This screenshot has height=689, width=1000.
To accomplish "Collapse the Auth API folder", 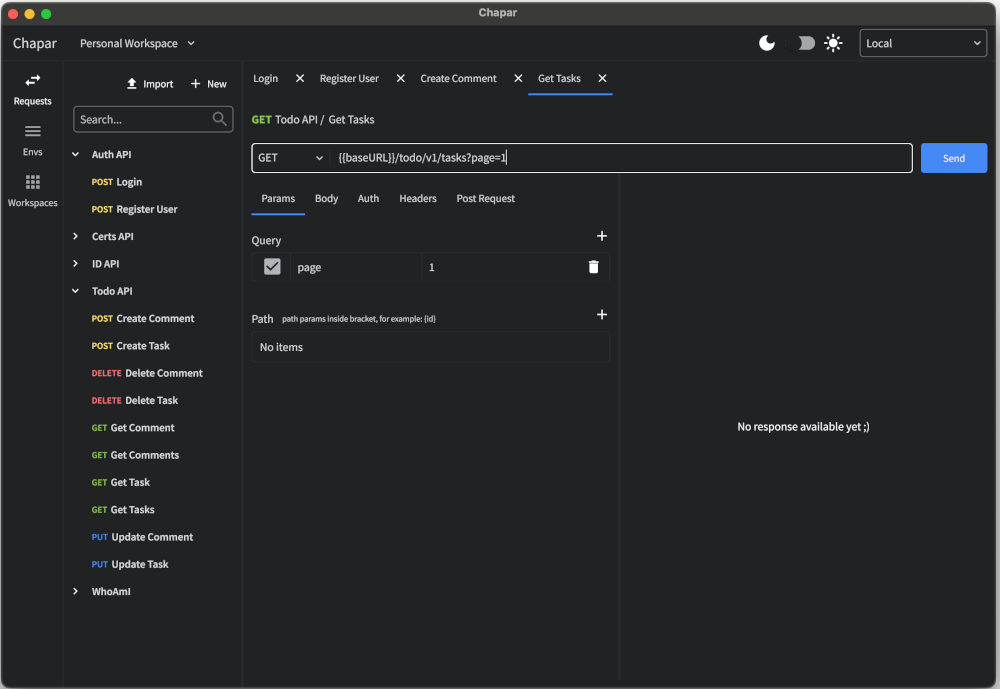I will point(75,154).
